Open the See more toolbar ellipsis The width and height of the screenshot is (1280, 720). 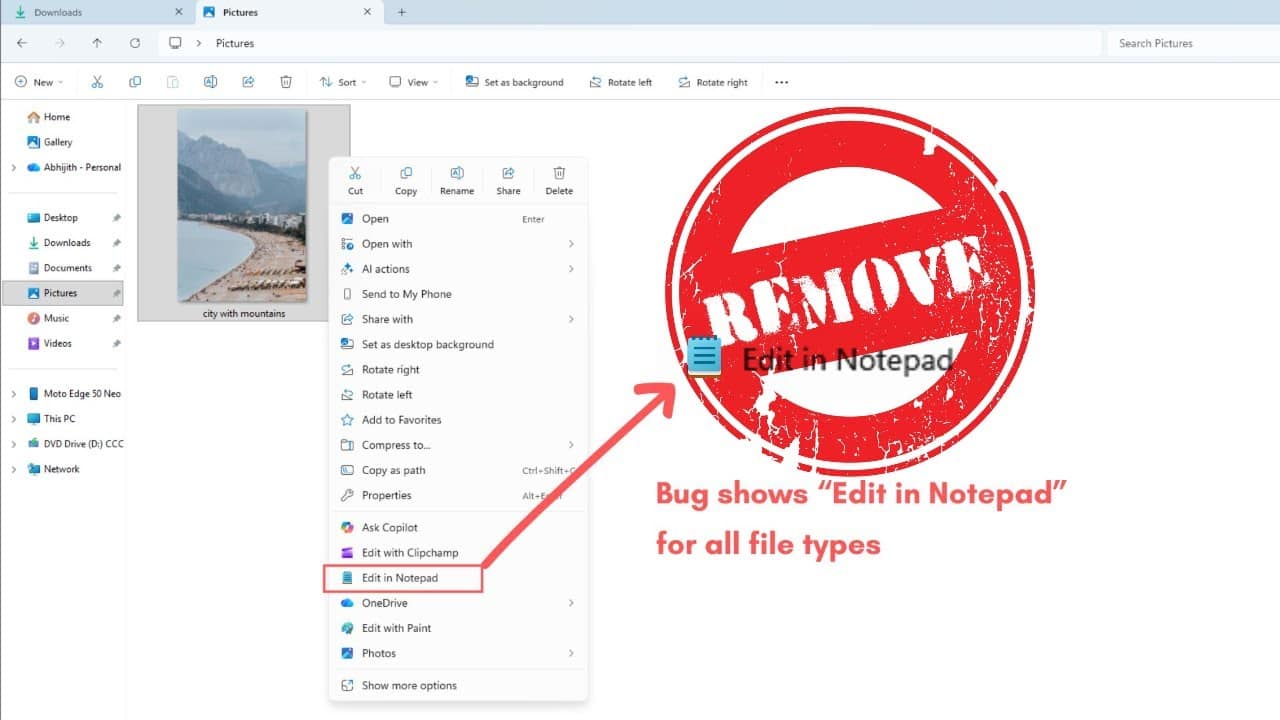click(780, 82)
